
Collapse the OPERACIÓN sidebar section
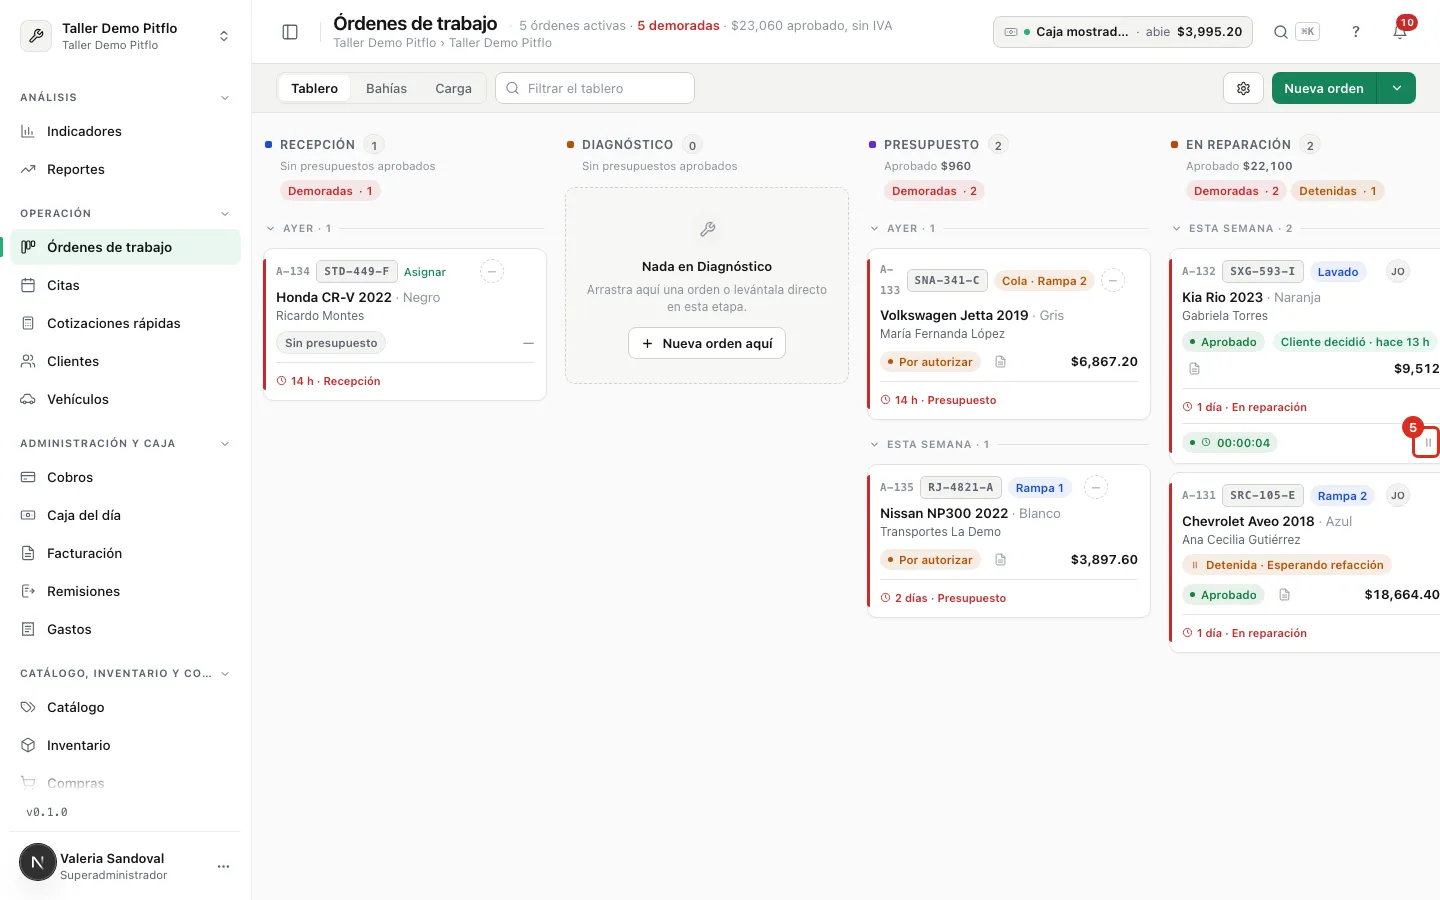(x=225, y=214)
